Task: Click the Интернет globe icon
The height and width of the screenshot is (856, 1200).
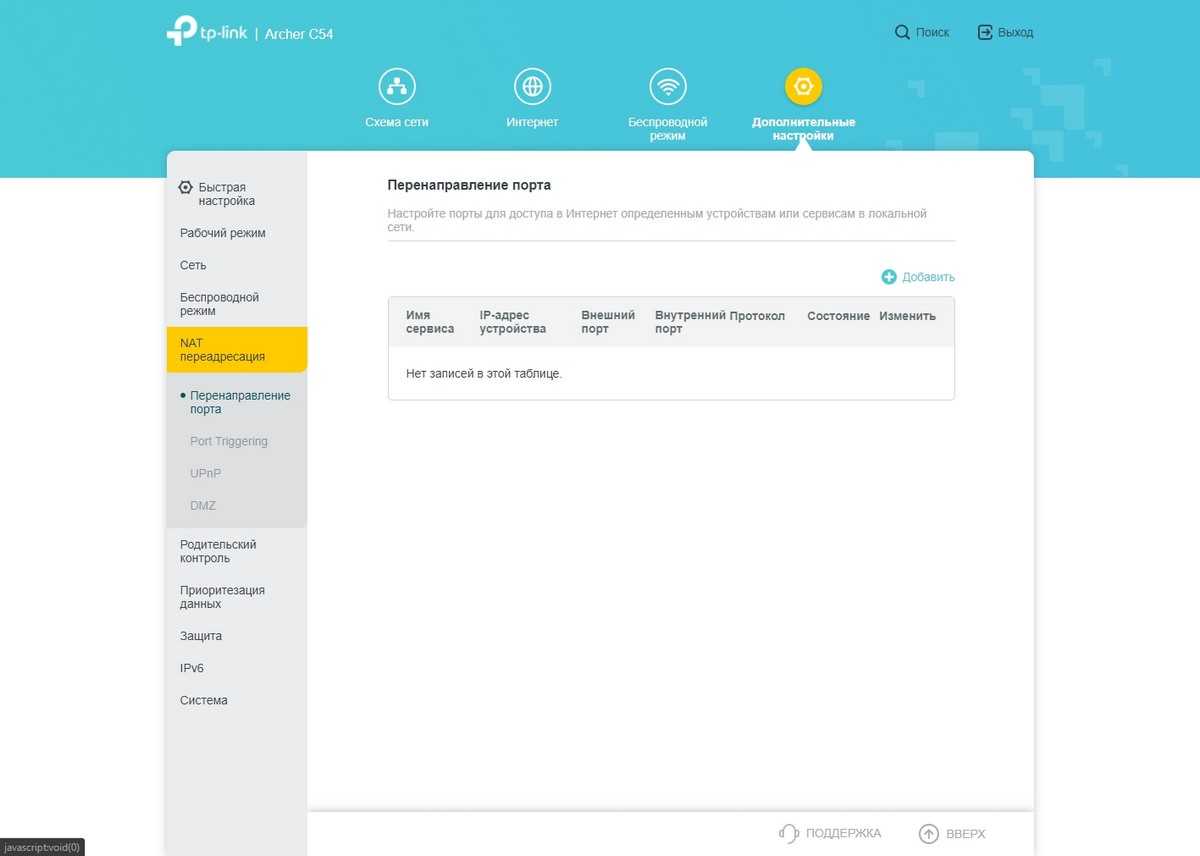Action: click(532, 87)
